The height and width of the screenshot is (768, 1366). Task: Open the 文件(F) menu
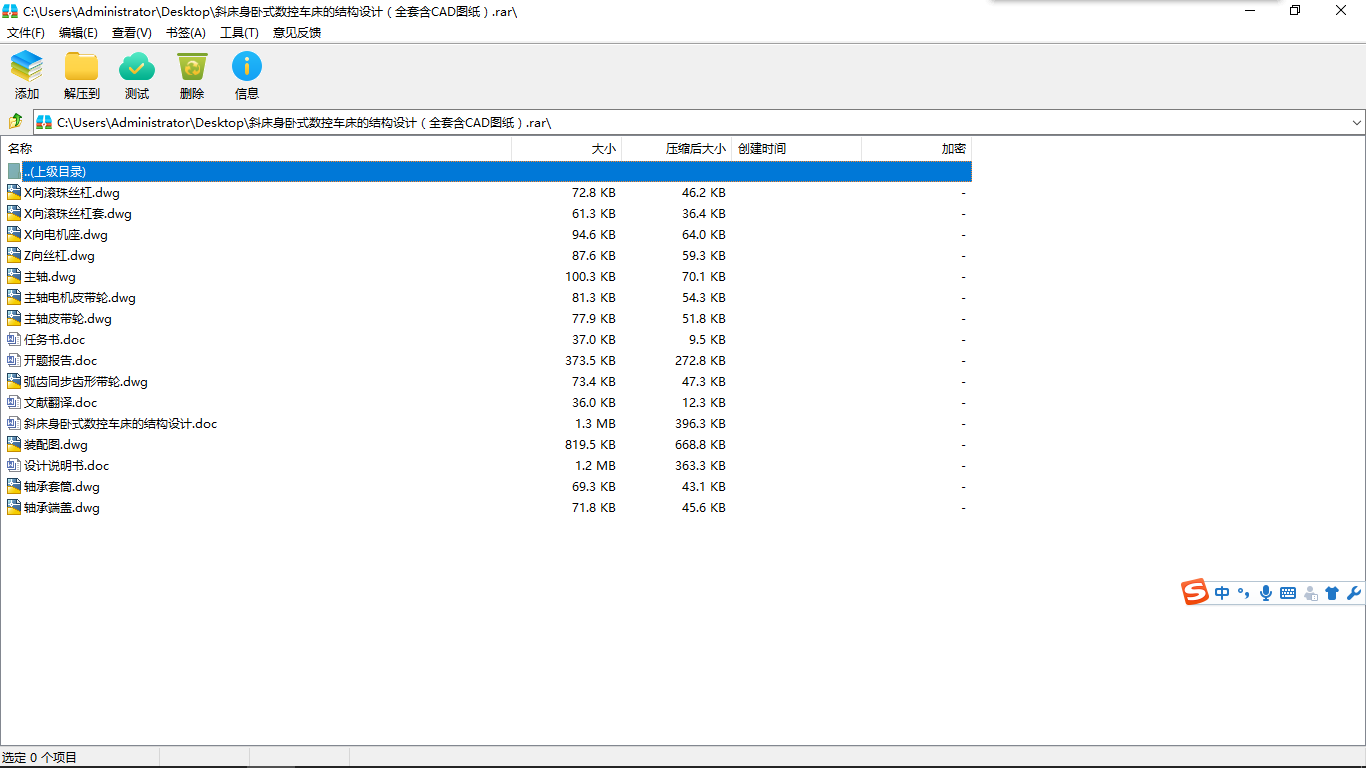point(26,32)
